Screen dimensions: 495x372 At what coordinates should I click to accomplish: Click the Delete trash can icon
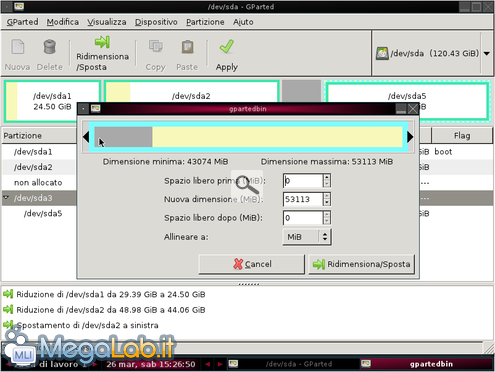click(50, 47)
